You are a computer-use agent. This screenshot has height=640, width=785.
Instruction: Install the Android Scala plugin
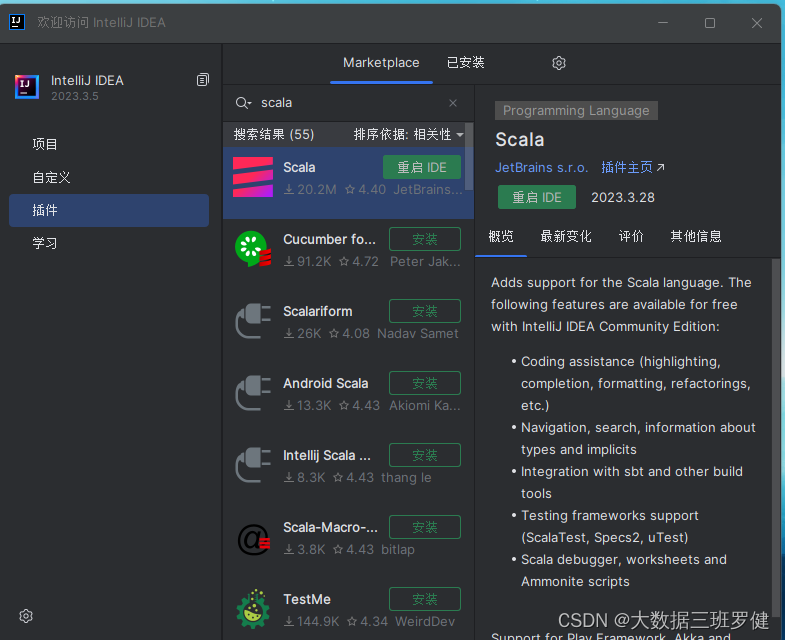coord(425,384)
